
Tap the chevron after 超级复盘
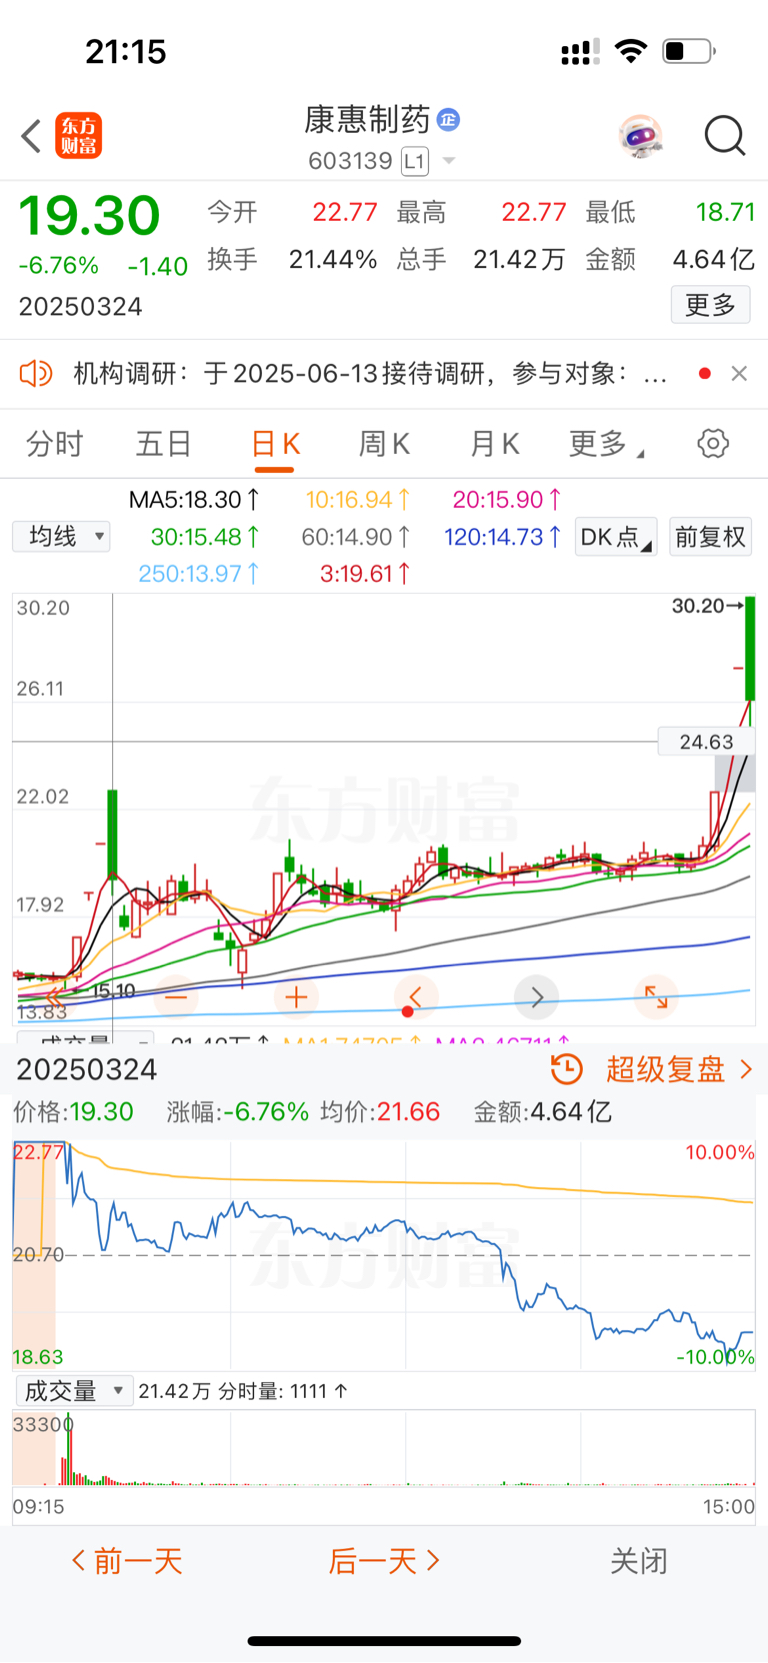[x=746, y=1069]
